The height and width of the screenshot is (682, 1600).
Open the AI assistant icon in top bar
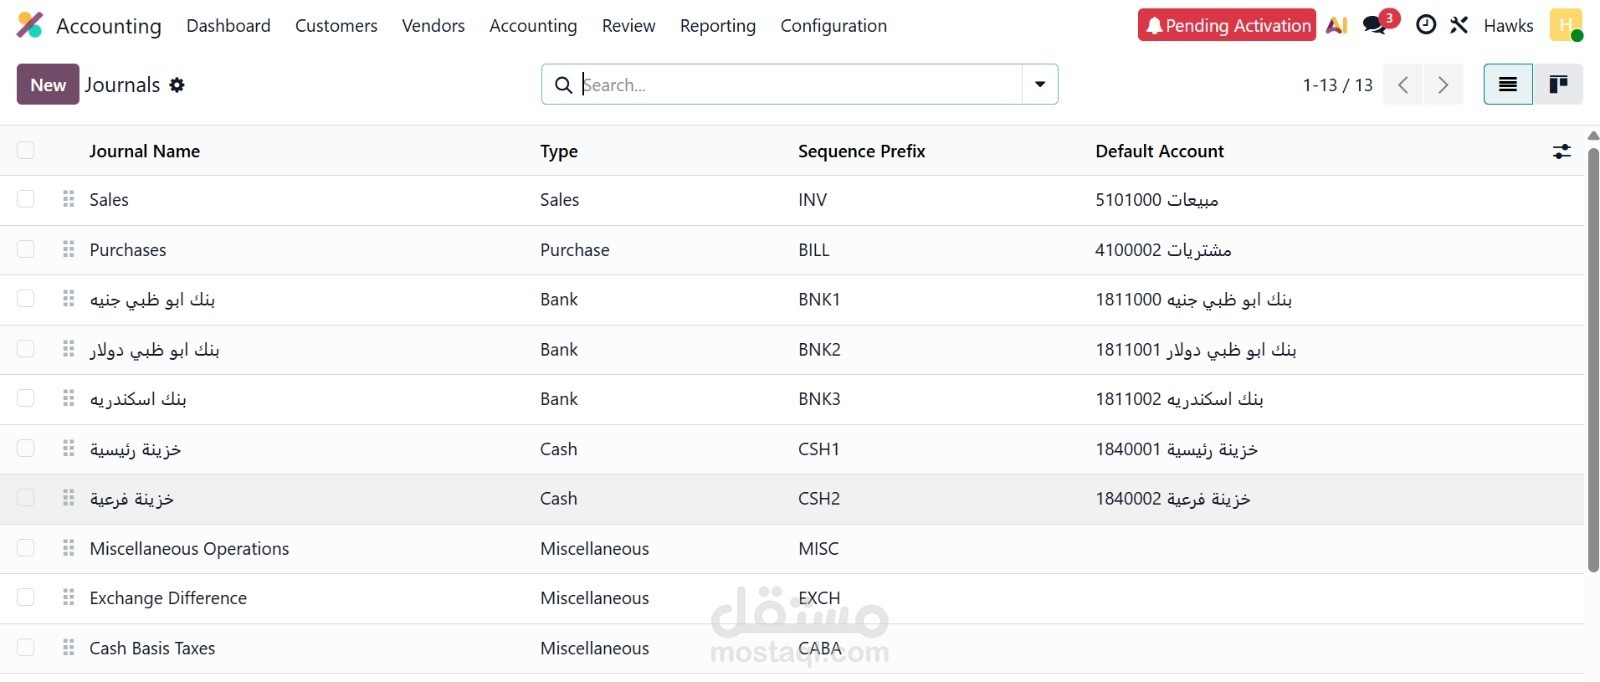click(1337, 25)
